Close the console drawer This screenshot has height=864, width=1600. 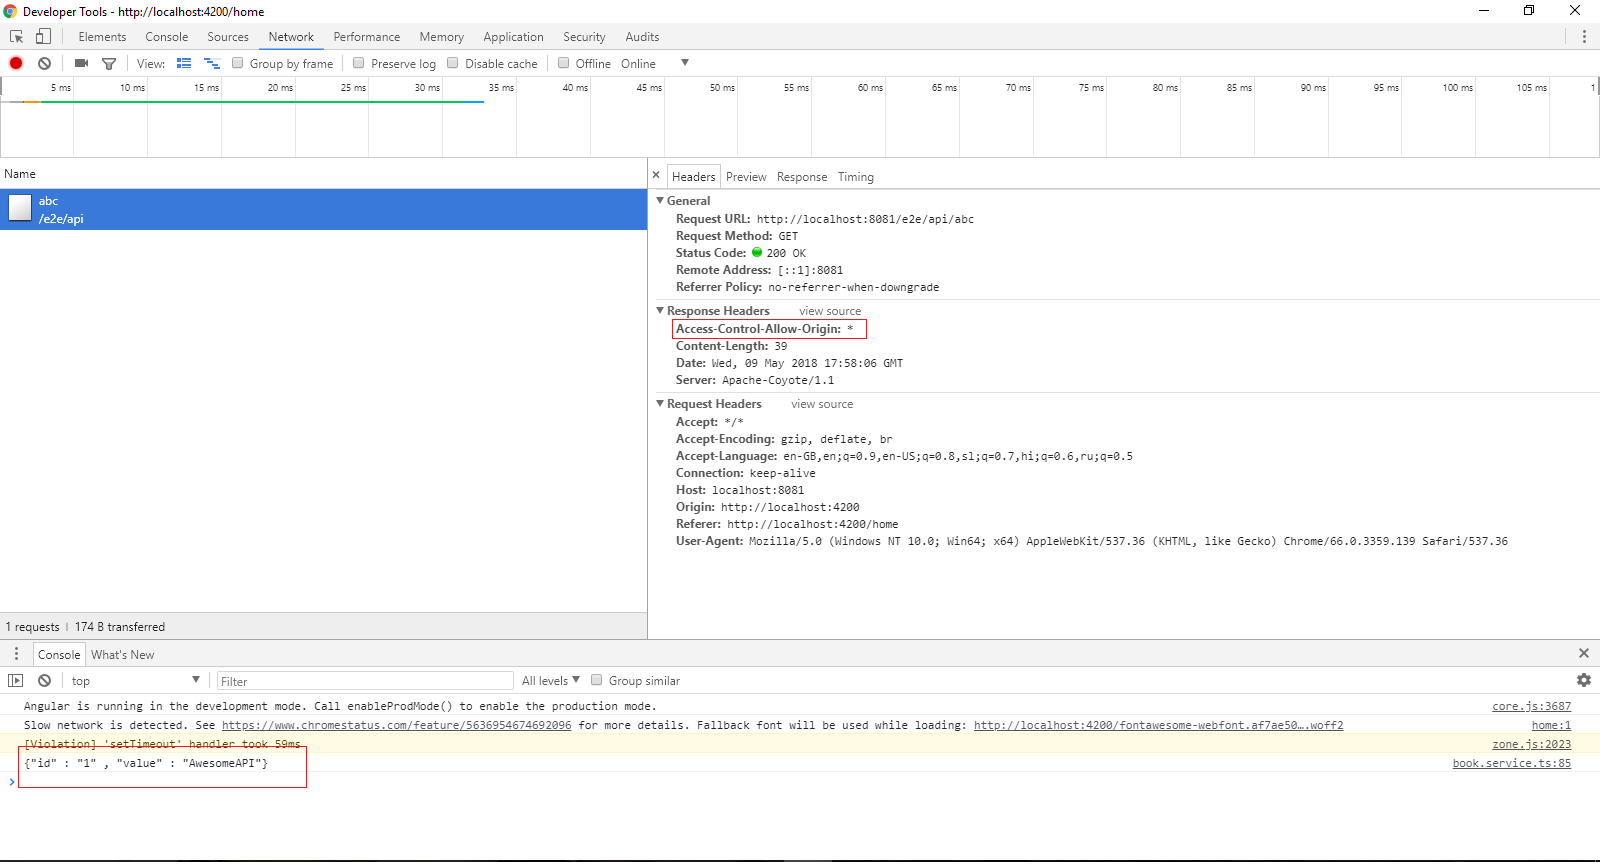[x=1584, y=653]
